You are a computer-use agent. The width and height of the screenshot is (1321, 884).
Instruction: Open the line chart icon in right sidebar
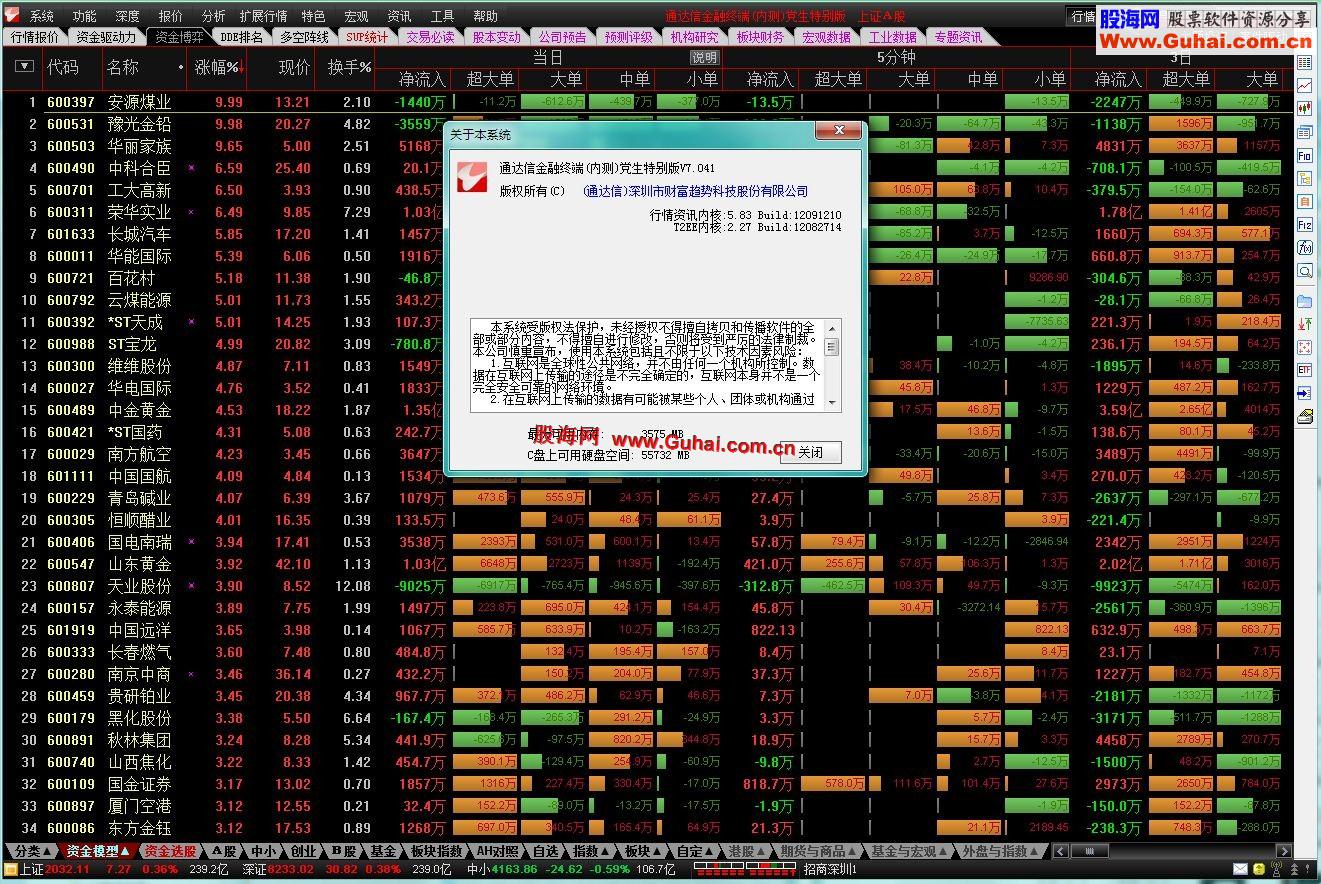1304,86
